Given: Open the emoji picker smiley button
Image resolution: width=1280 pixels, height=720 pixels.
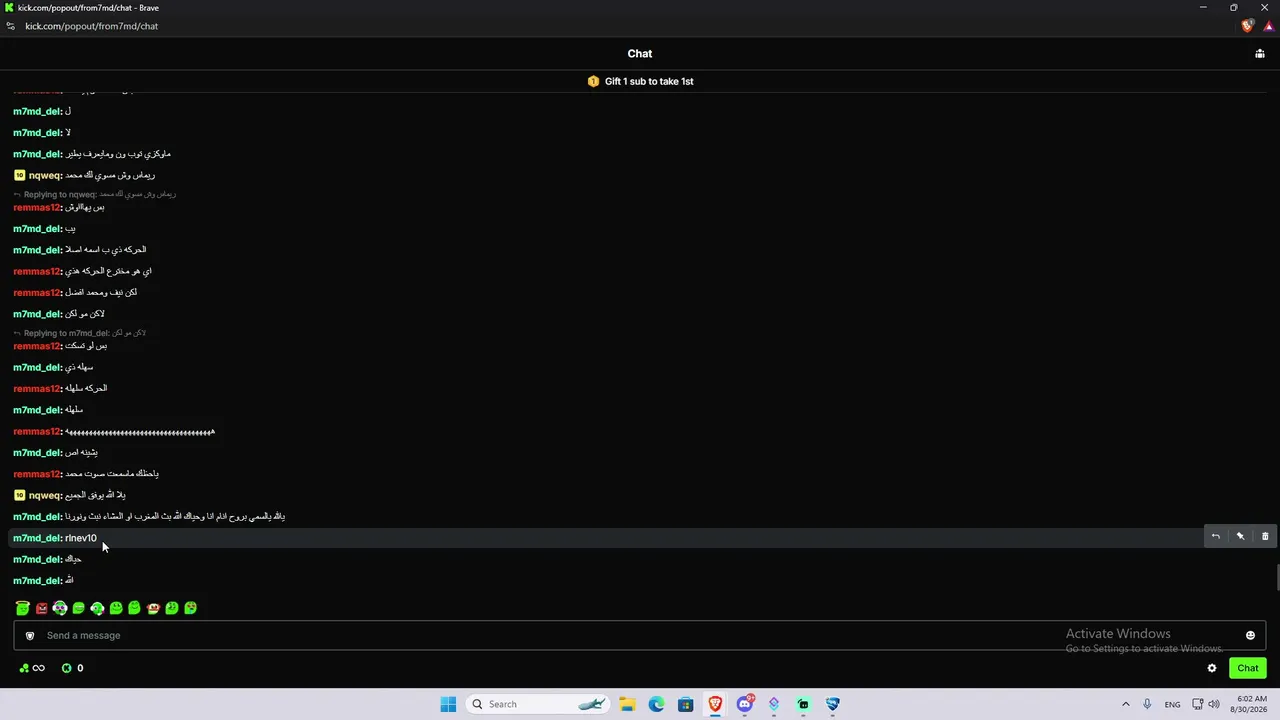Looking at the screenshot, I should click(x=1250, y=636).
